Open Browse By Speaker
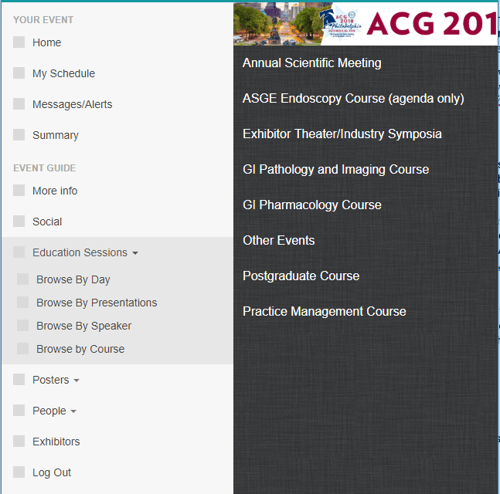500x494 pixels. tap(84, 326)
